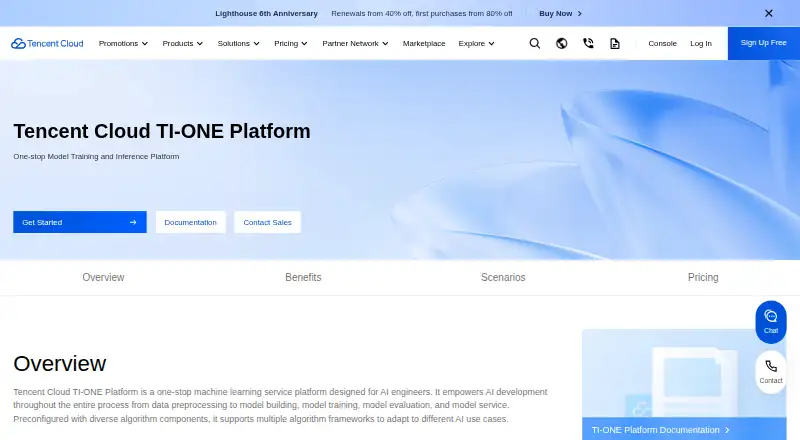Click the Sign Up Free button

pos(763,43)
